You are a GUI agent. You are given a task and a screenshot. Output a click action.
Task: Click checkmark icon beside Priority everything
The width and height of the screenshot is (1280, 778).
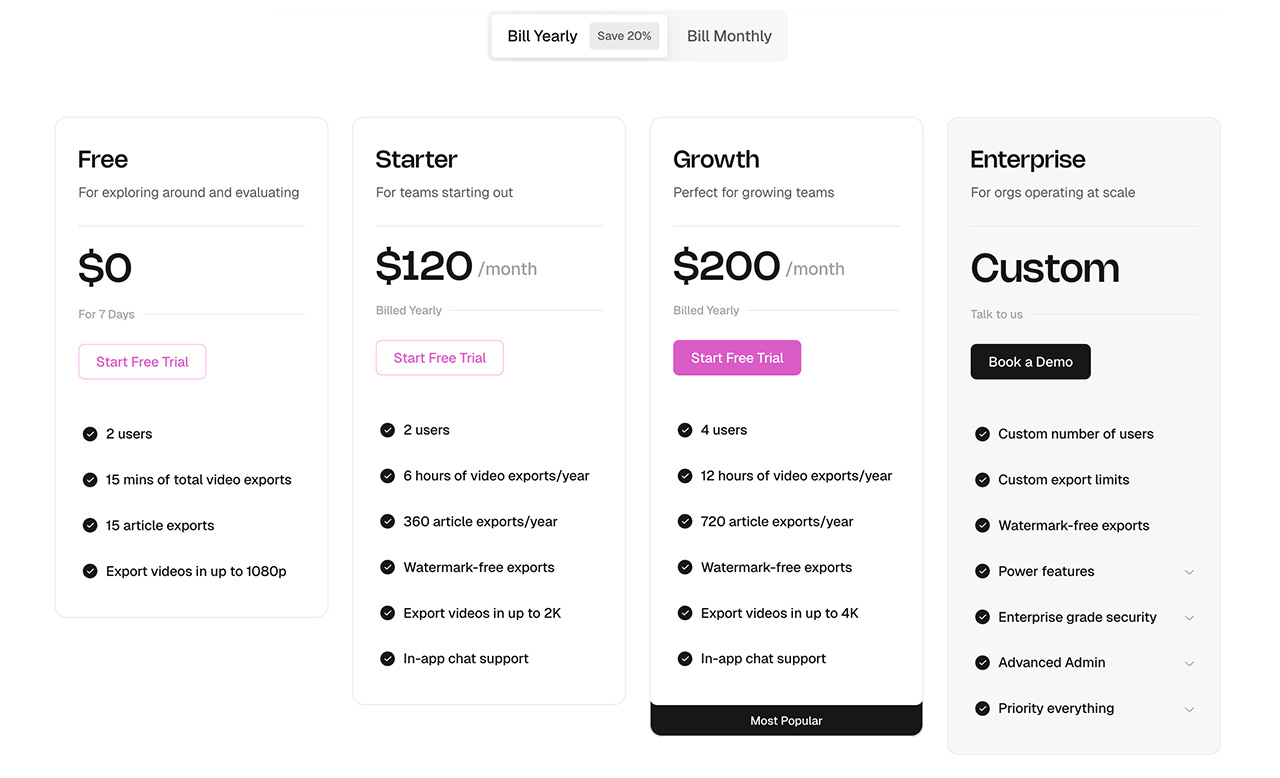tap(982, 709)
